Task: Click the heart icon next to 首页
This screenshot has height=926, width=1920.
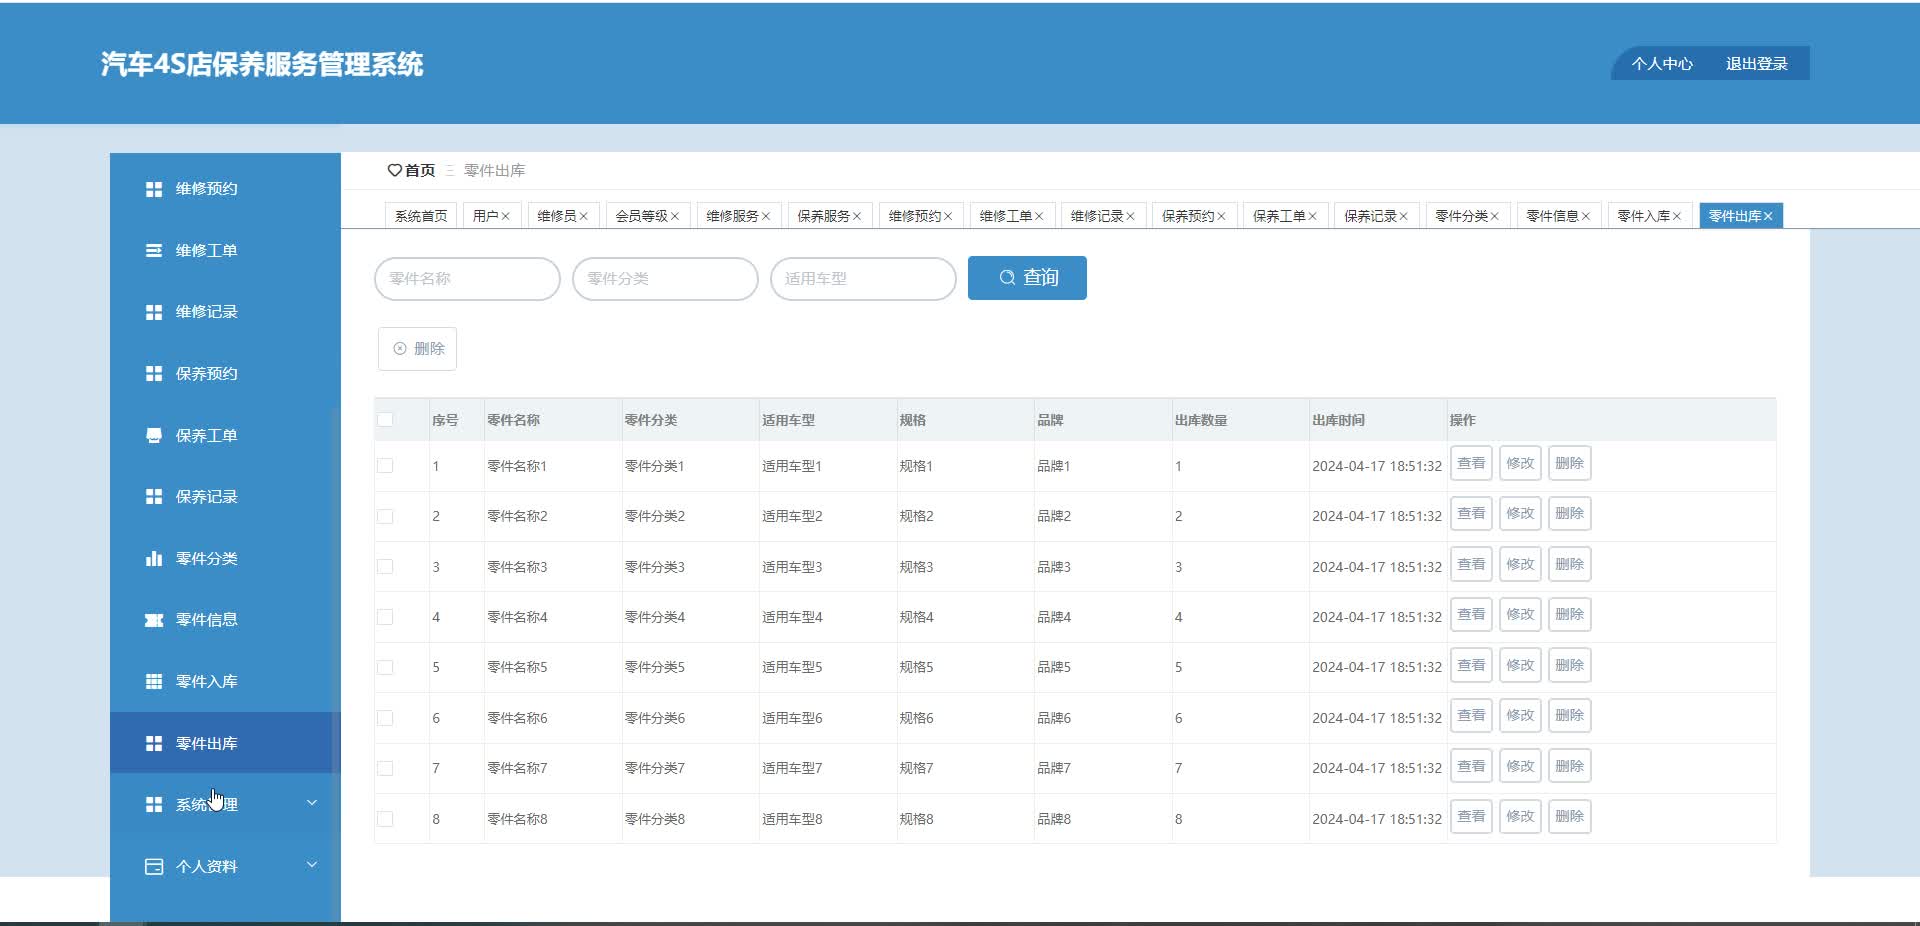Action: point(393,170)
